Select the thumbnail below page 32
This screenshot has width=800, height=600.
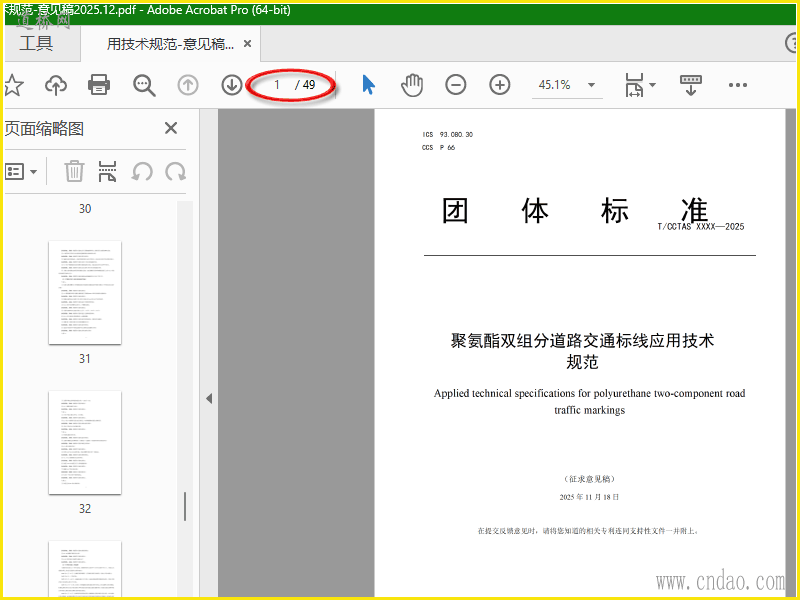coord(85,568)
